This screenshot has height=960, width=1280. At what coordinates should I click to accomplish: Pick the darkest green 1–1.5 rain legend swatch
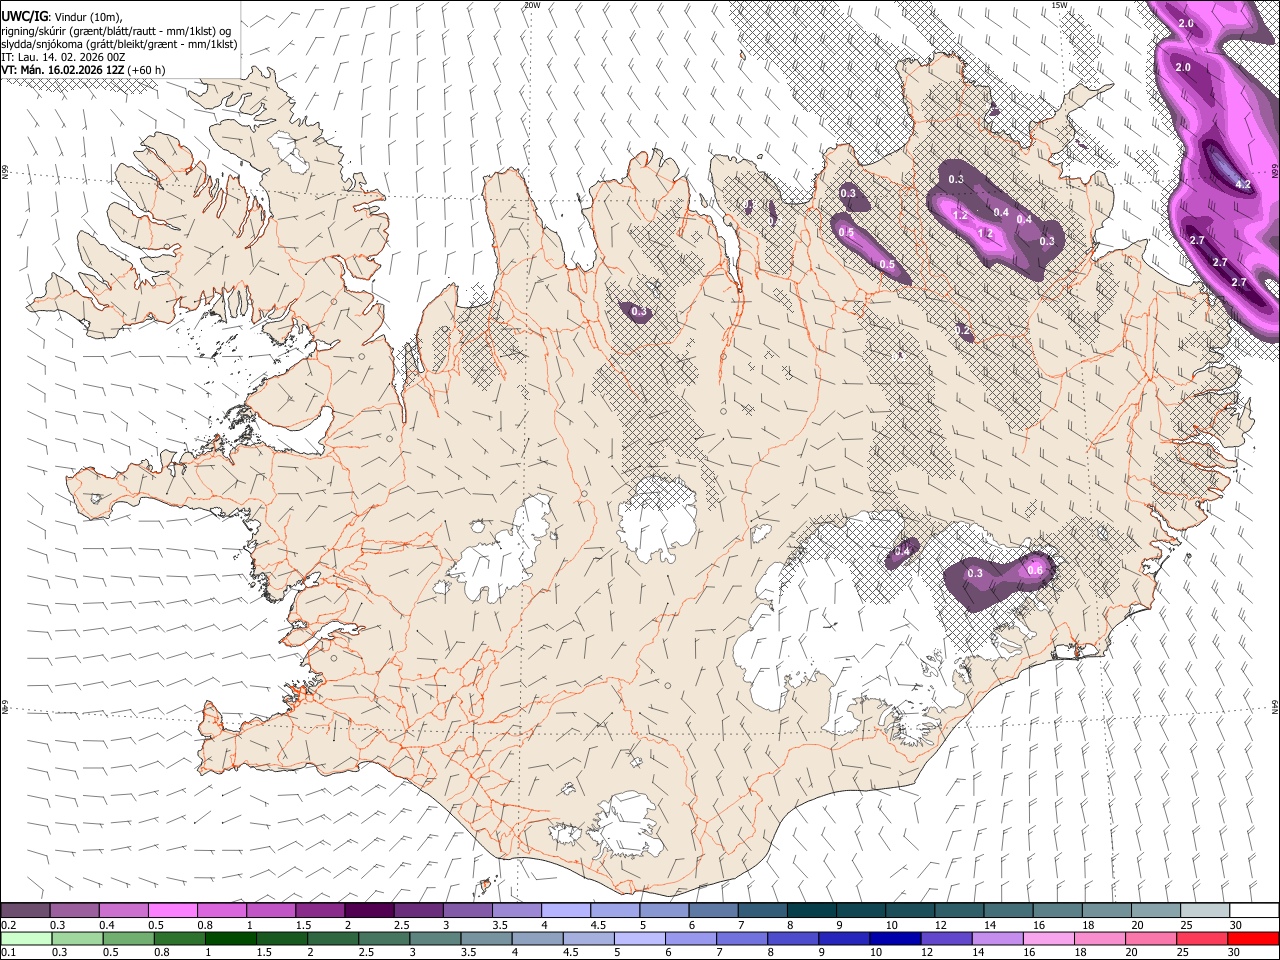pos(230,938)
